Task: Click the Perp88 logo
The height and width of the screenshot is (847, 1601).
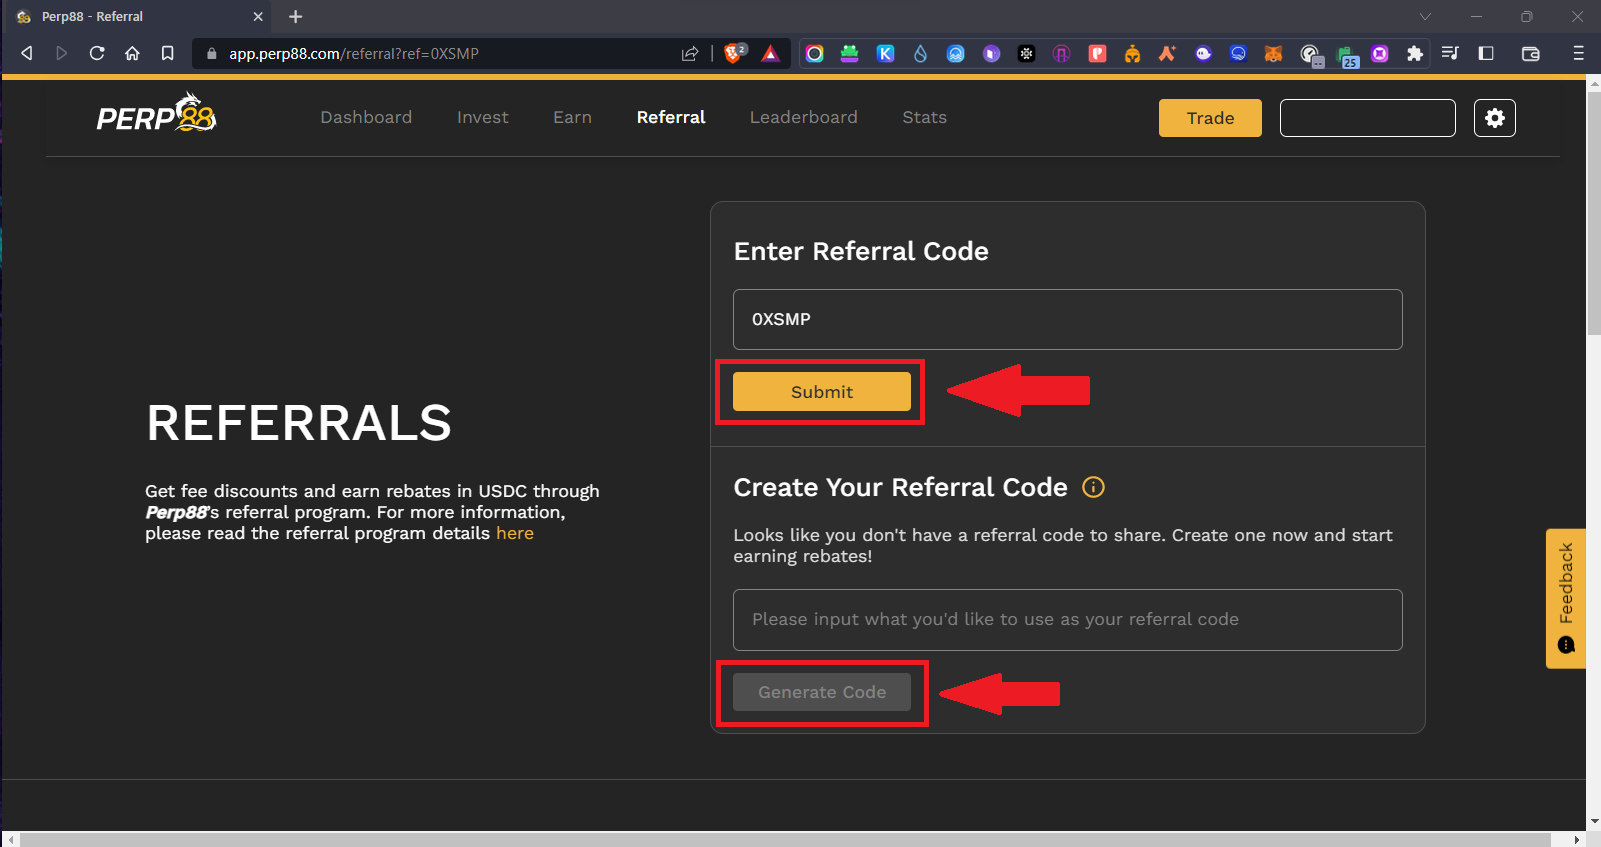Action: coord(156,114)
